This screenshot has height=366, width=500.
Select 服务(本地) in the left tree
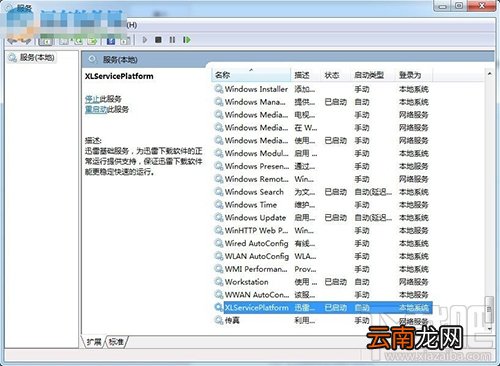click(x=37, y=57)
